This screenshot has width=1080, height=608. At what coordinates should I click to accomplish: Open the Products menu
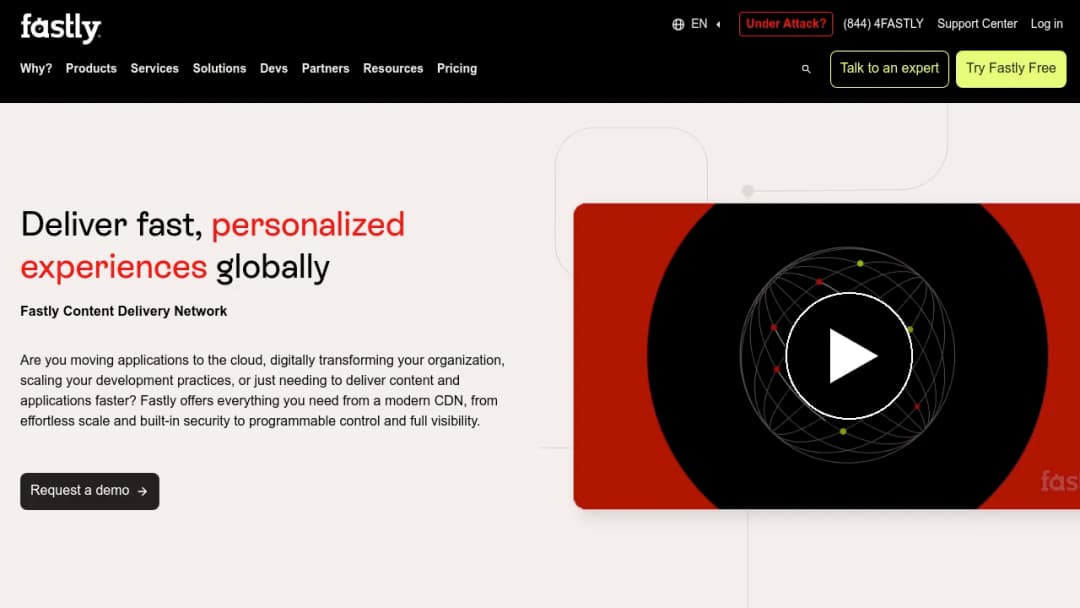[x=91, y=68]
